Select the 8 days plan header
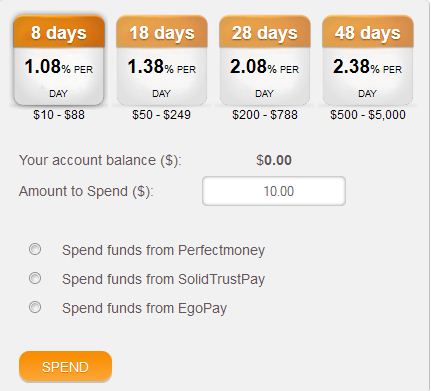The height and width of the screenshot is (391, 431). click(x=59, y=32)
